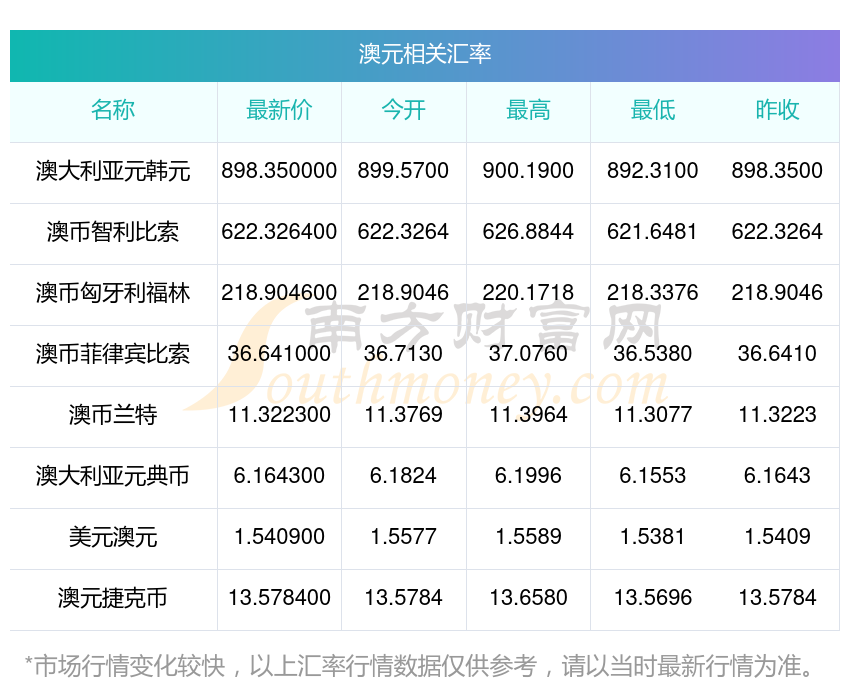850x698 pixels.
Task: Click the 澳币智利比索 row name
Action: pos(113,232)
